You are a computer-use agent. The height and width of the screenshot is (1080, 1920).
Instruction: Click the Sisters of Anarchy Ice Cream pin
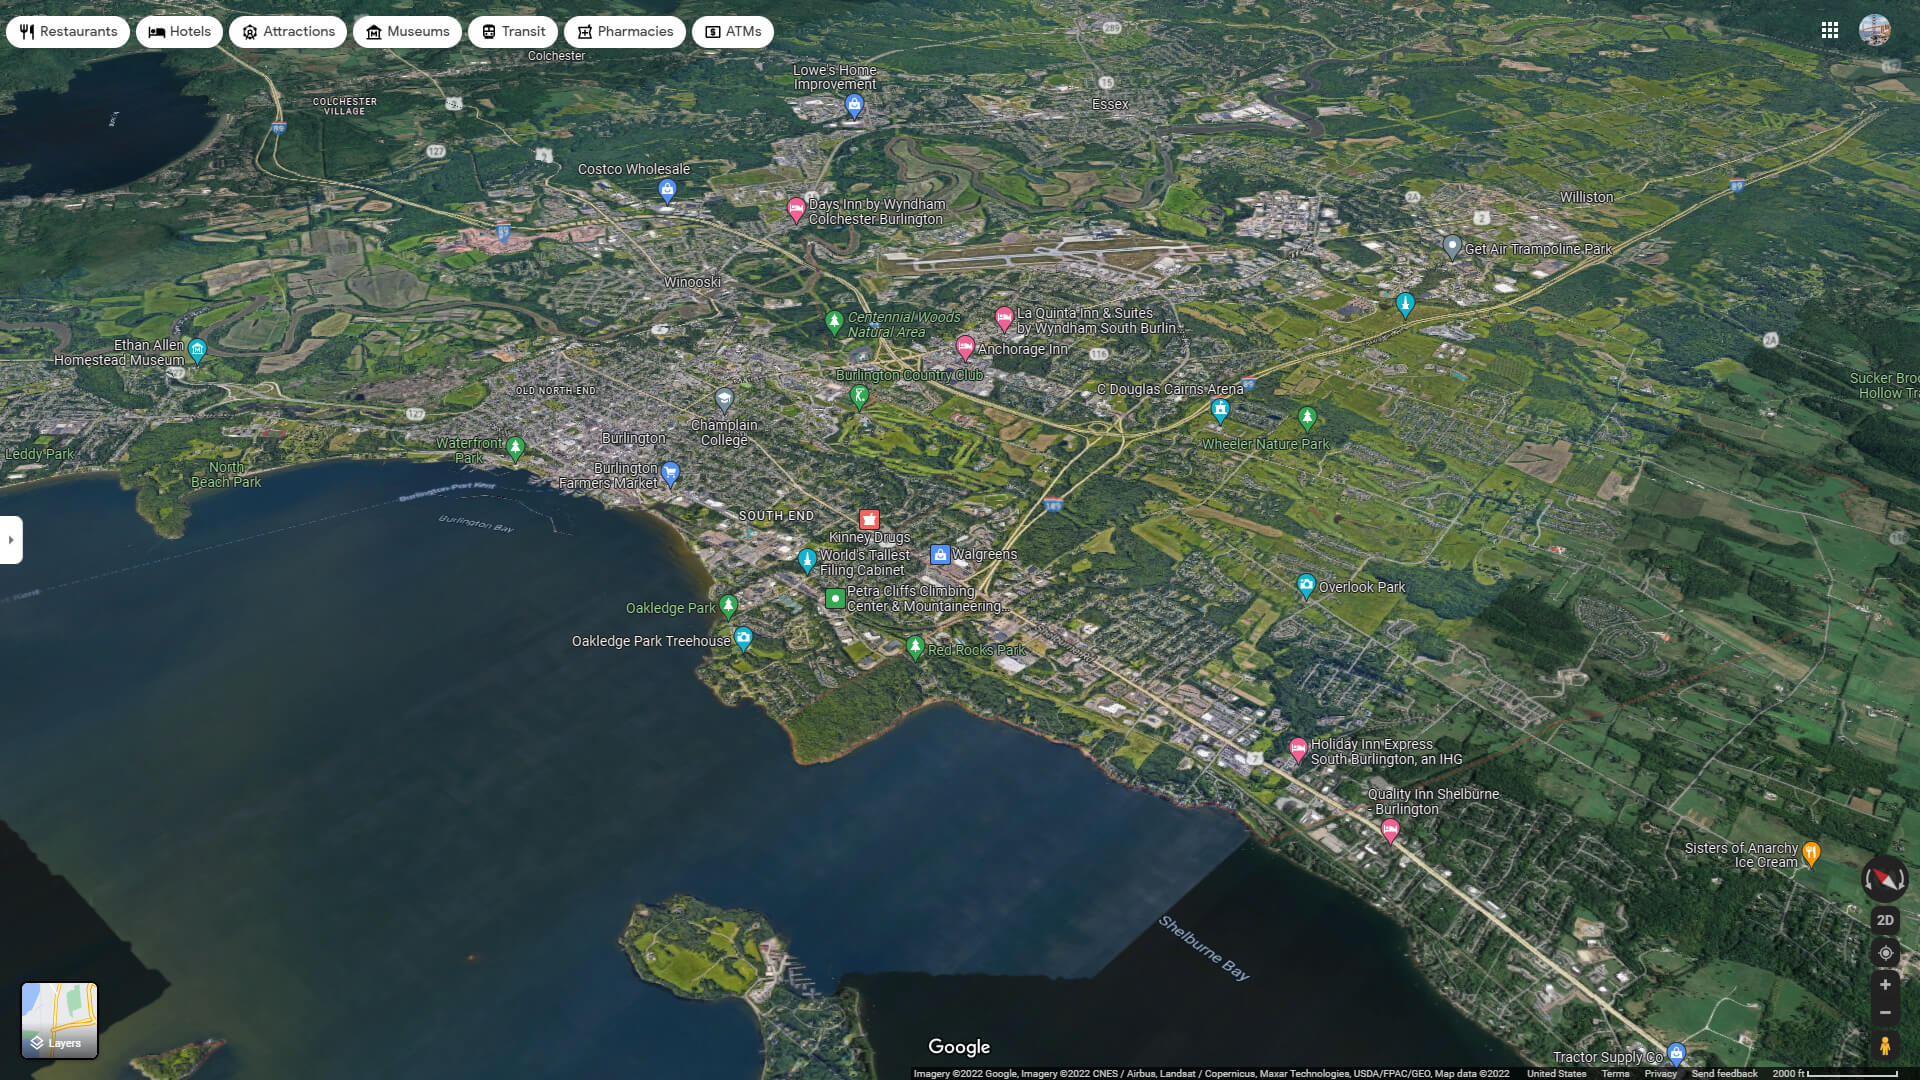click(1811, 853)
